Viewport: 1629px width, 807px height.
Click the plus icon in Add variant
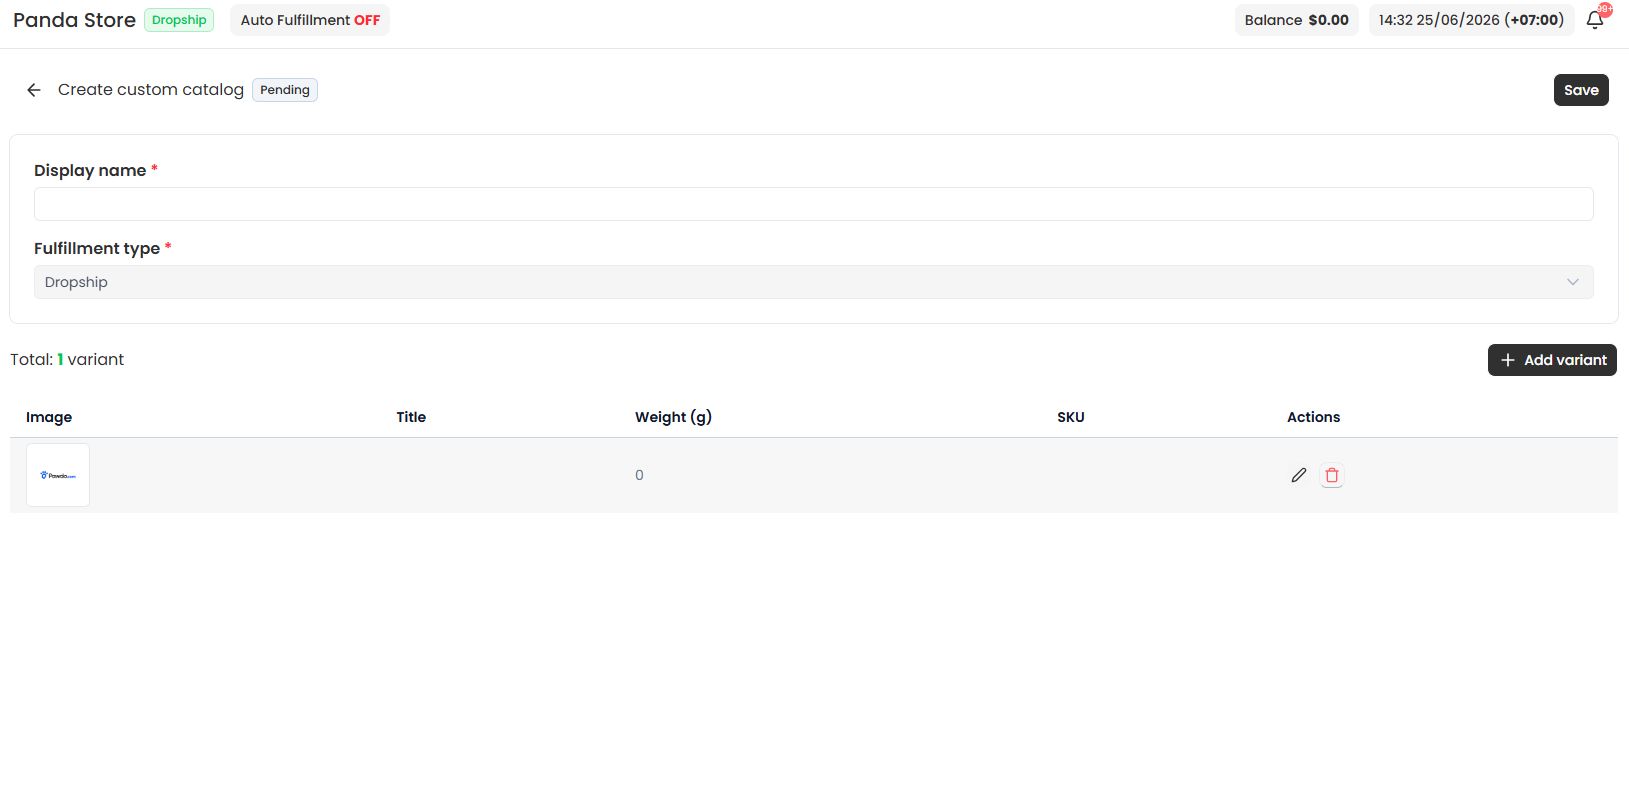(1508, 360)
